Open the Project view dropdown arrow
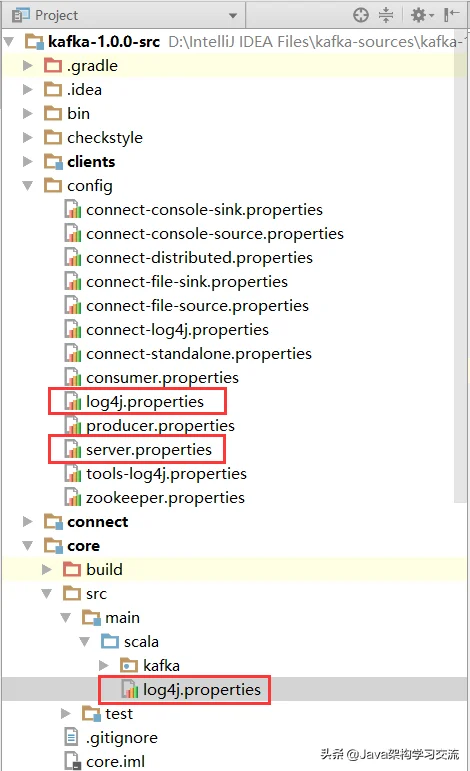470x771 pixels. (x=233, y=16)
